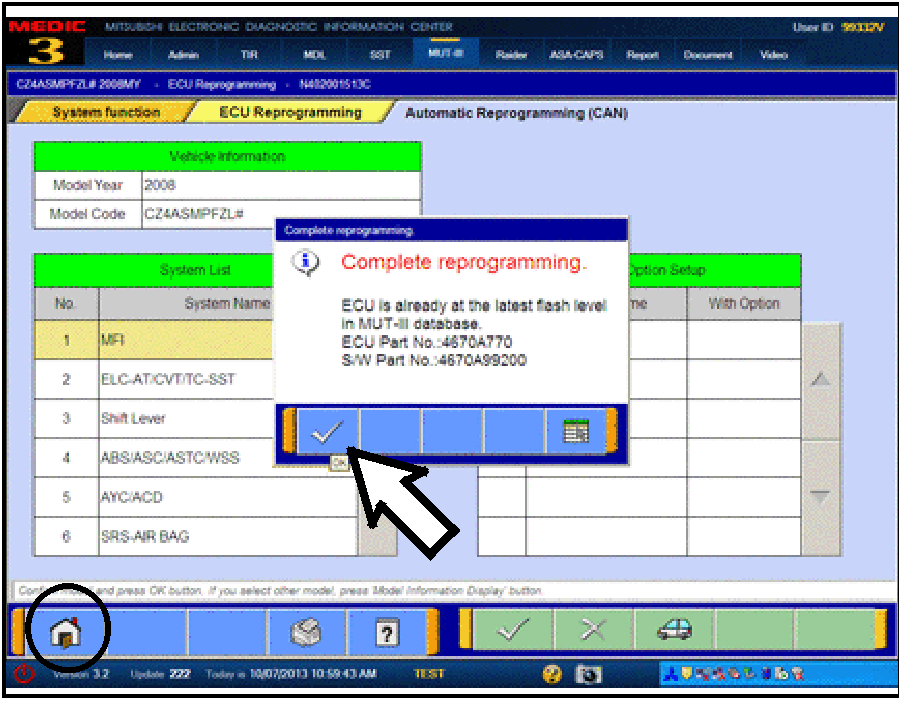
Task: Click the yellow smiley icon in status bar
Action: (x=551, y=674)
